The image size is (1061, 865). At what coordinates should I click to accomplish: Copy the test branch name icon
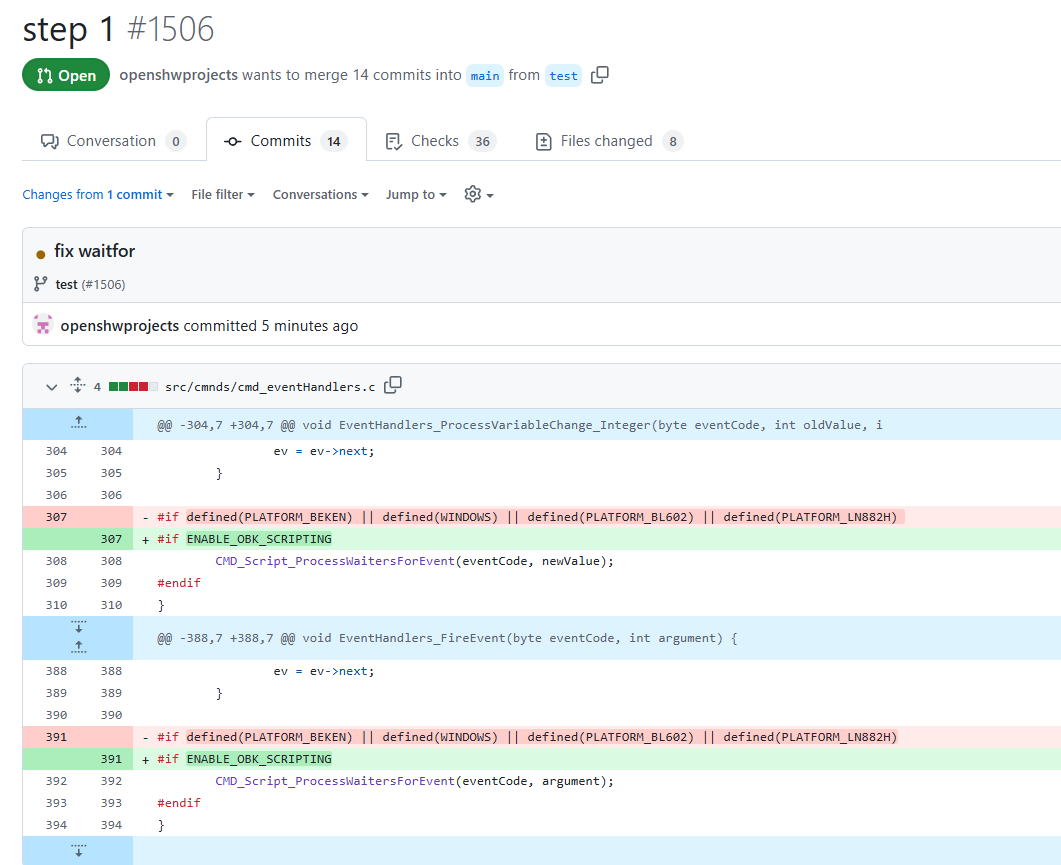(600, 75)
